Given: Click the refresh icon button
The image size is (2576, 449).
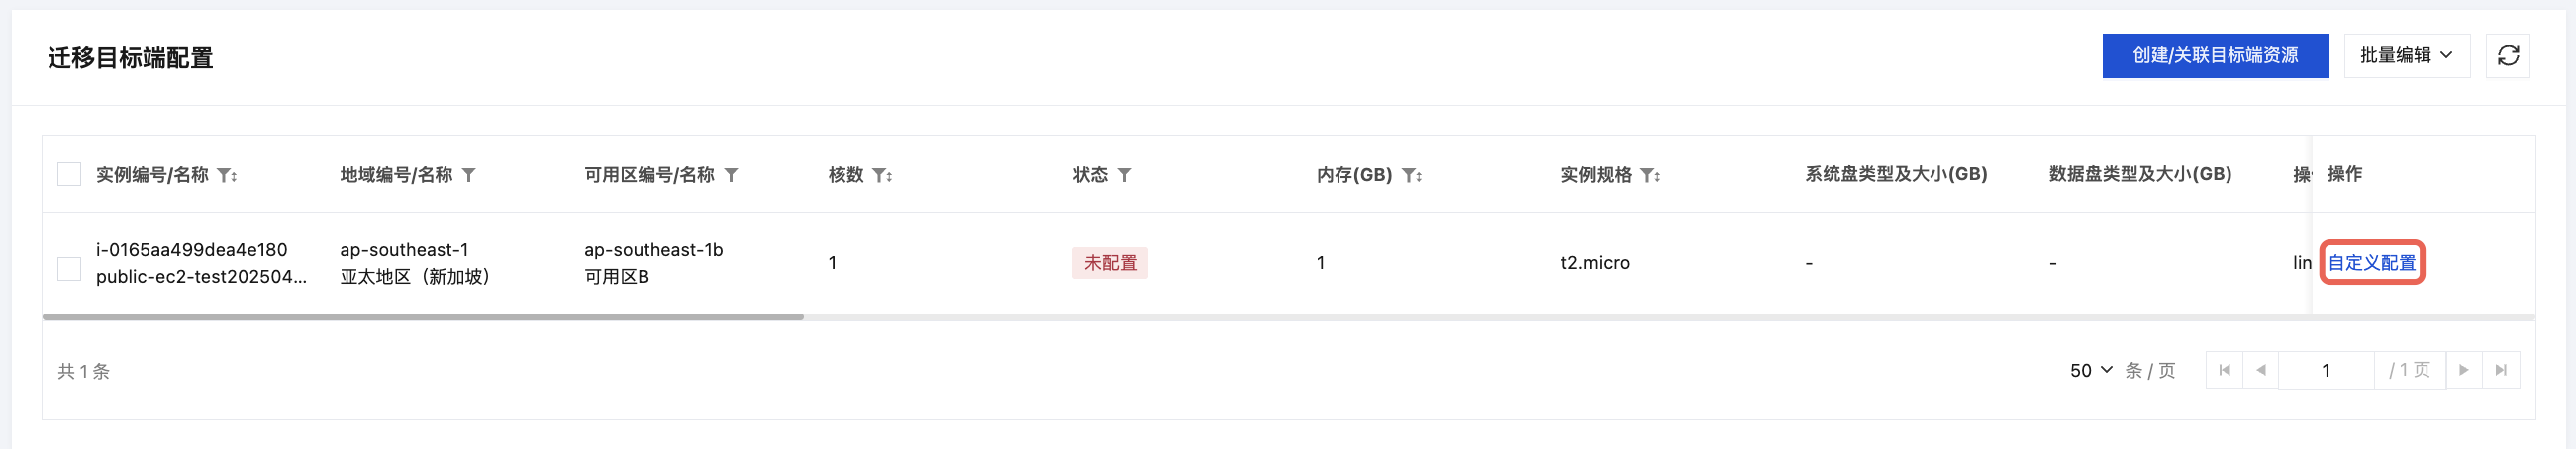Looking at the screenshot, I should [x=2507, y=56].
